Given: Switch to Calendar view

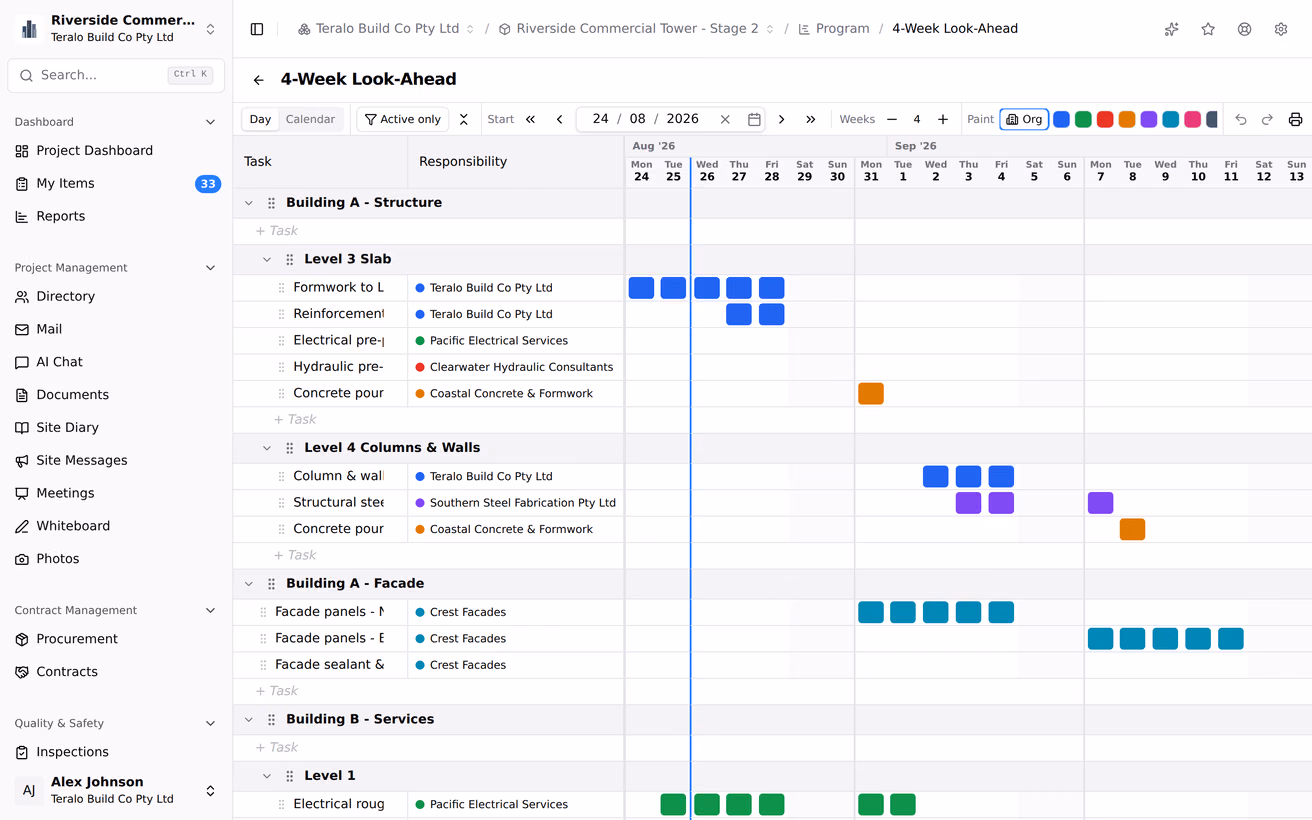Looking at the screenshot, I should point(310,119).
